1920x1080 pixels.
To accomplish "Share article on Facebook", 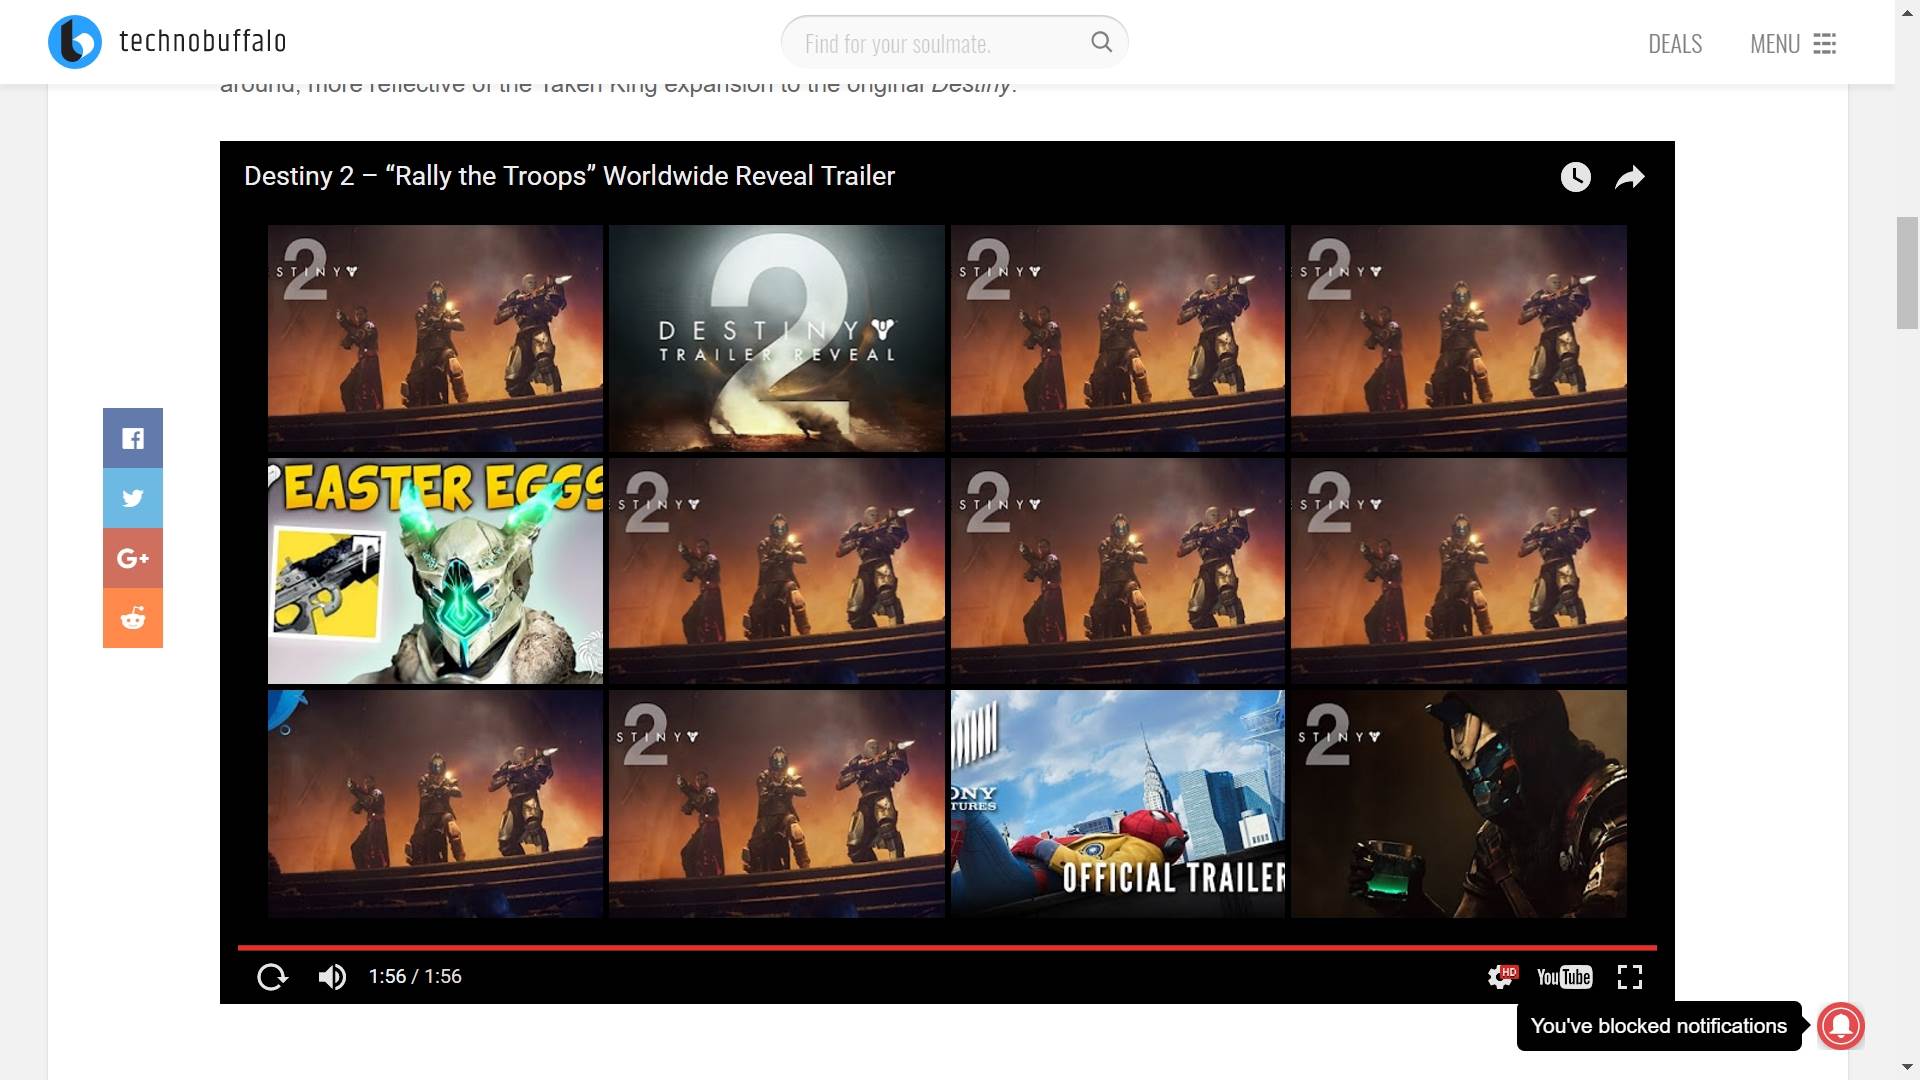I will [133, 438].
